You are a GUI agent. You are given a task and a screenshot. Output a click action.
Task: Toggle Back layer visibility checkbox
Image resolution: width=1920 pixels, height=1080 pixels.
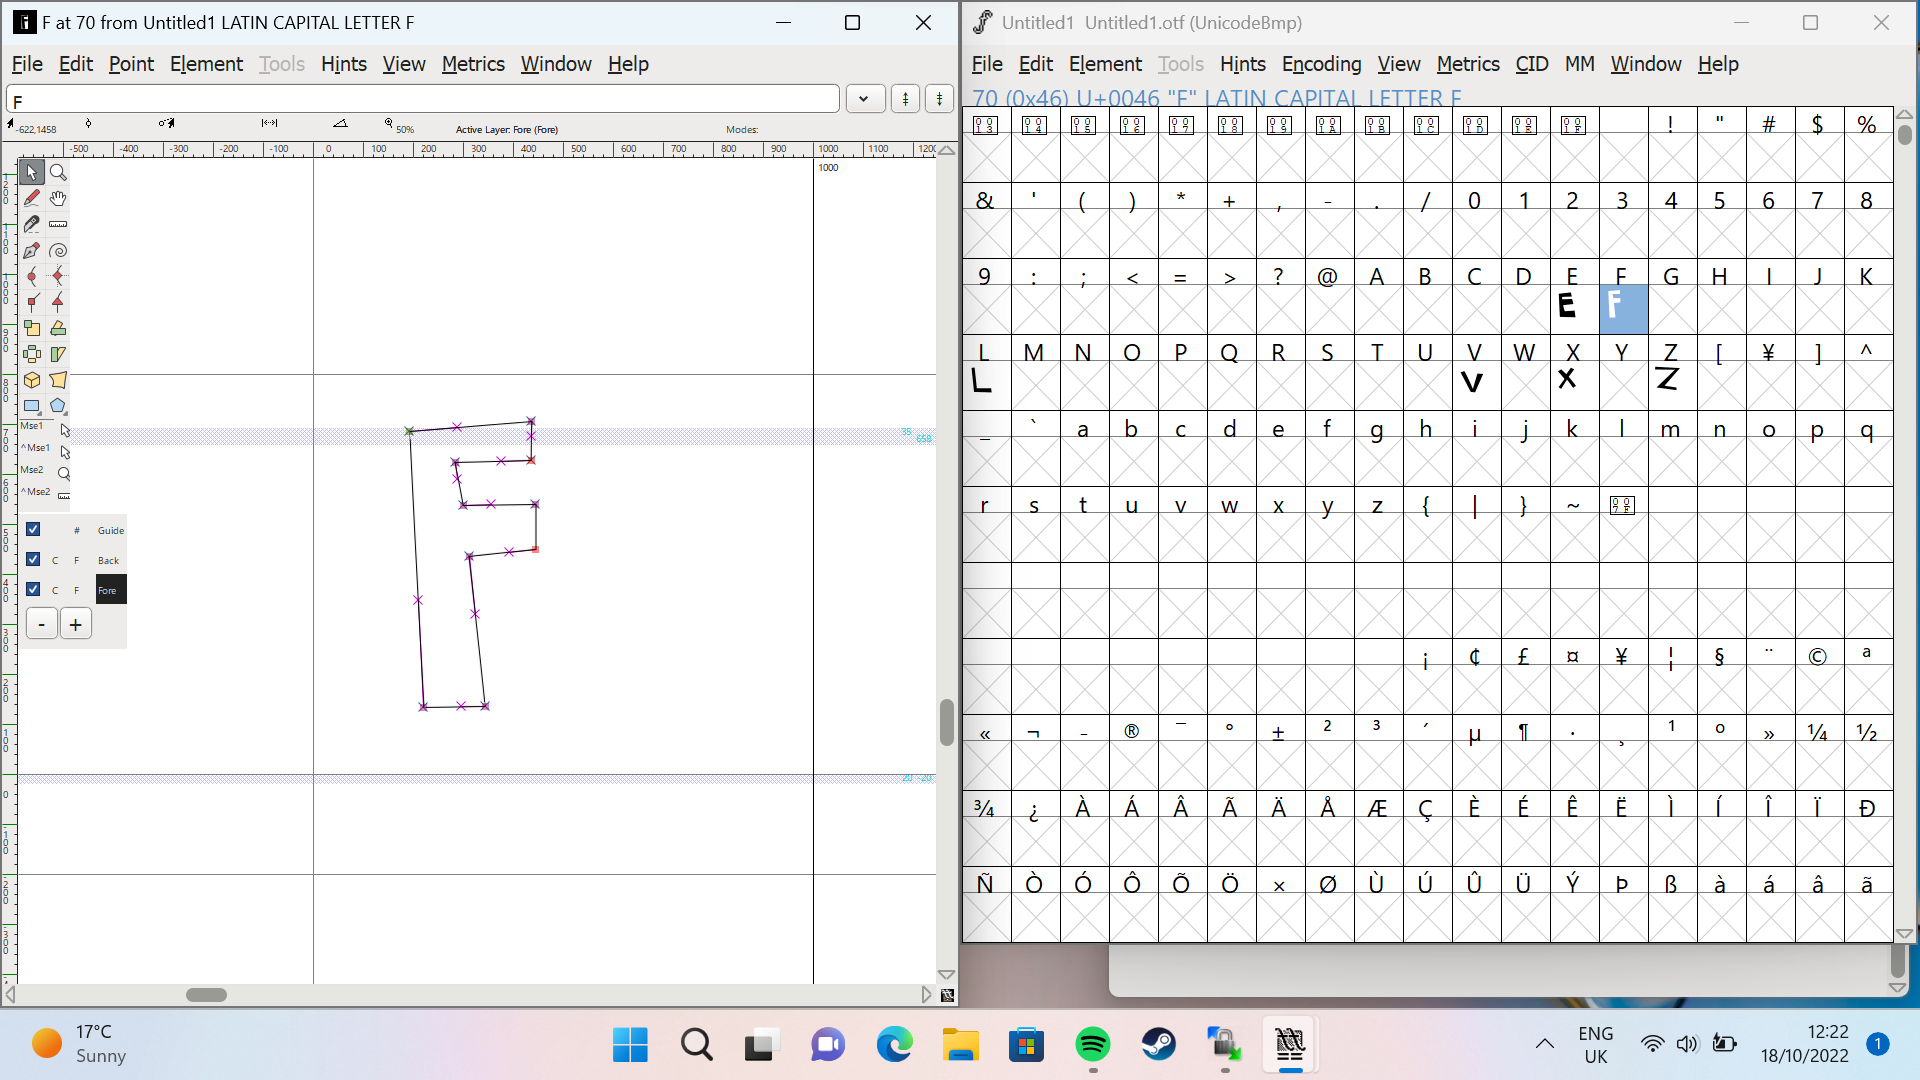(x=33, y=559)
